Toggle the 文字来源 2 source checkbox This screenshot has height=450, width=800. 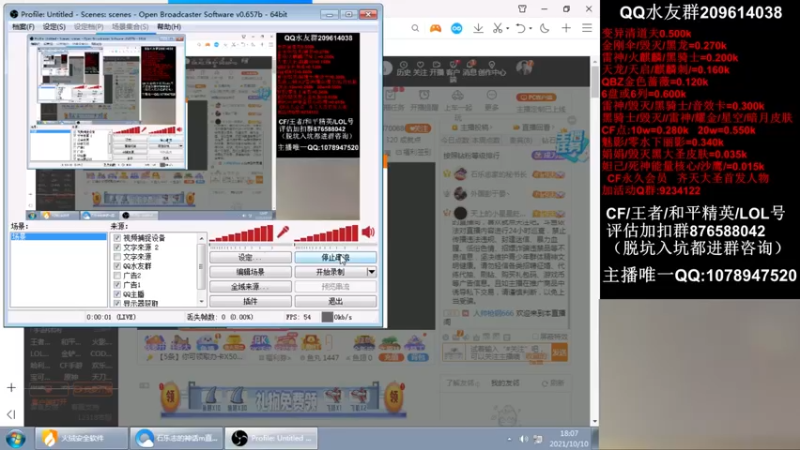pos(117,247)
